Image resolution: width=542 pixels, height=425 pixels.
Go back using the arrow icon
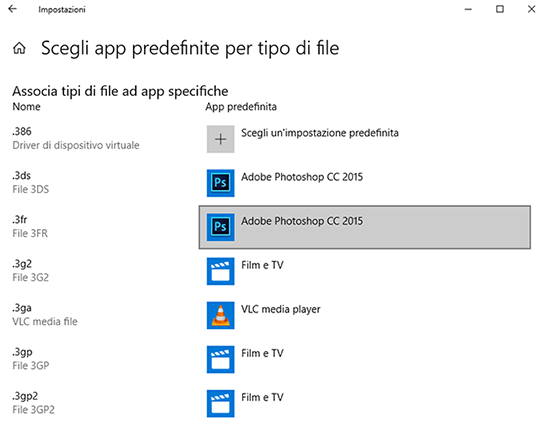pos(12,9)
